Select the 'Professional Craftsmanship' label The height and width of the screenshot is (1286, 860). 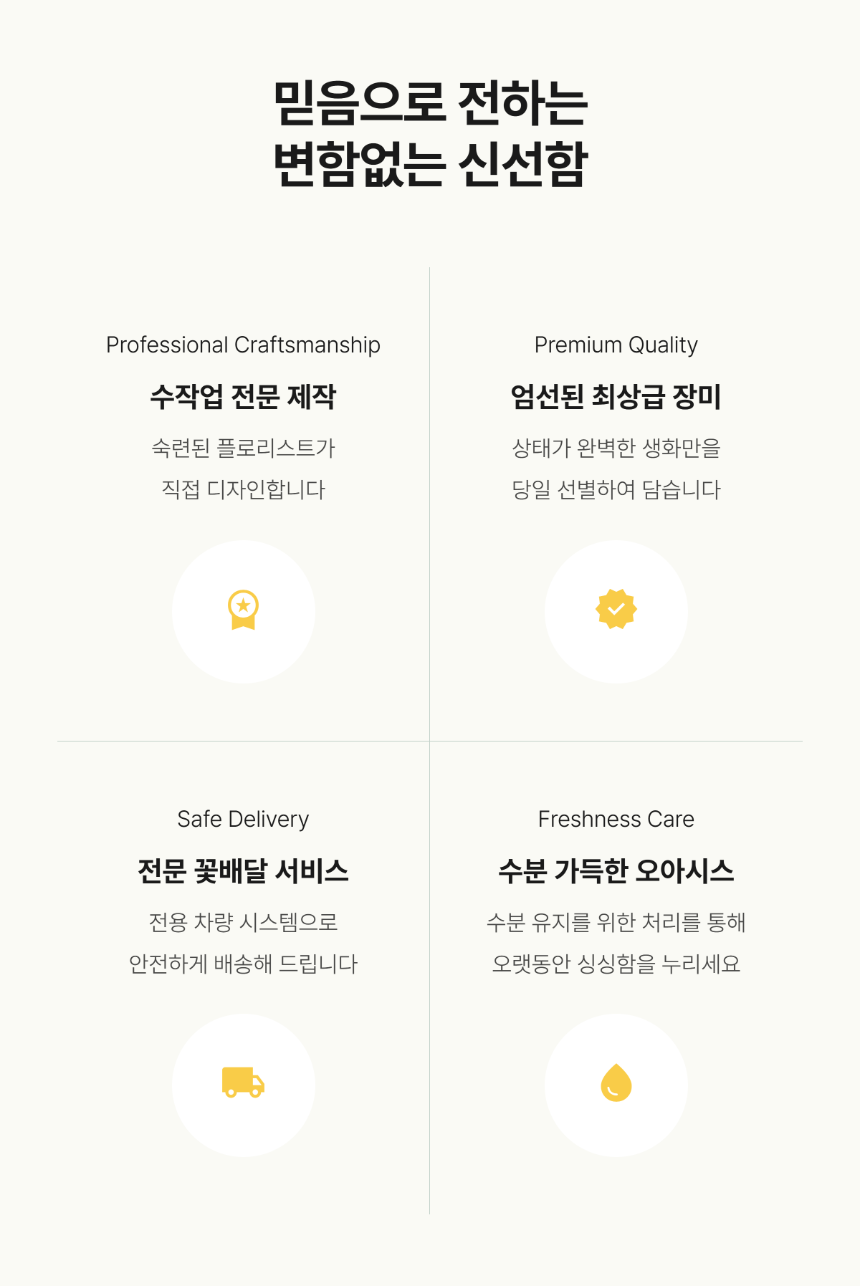[x=243, y=345]
